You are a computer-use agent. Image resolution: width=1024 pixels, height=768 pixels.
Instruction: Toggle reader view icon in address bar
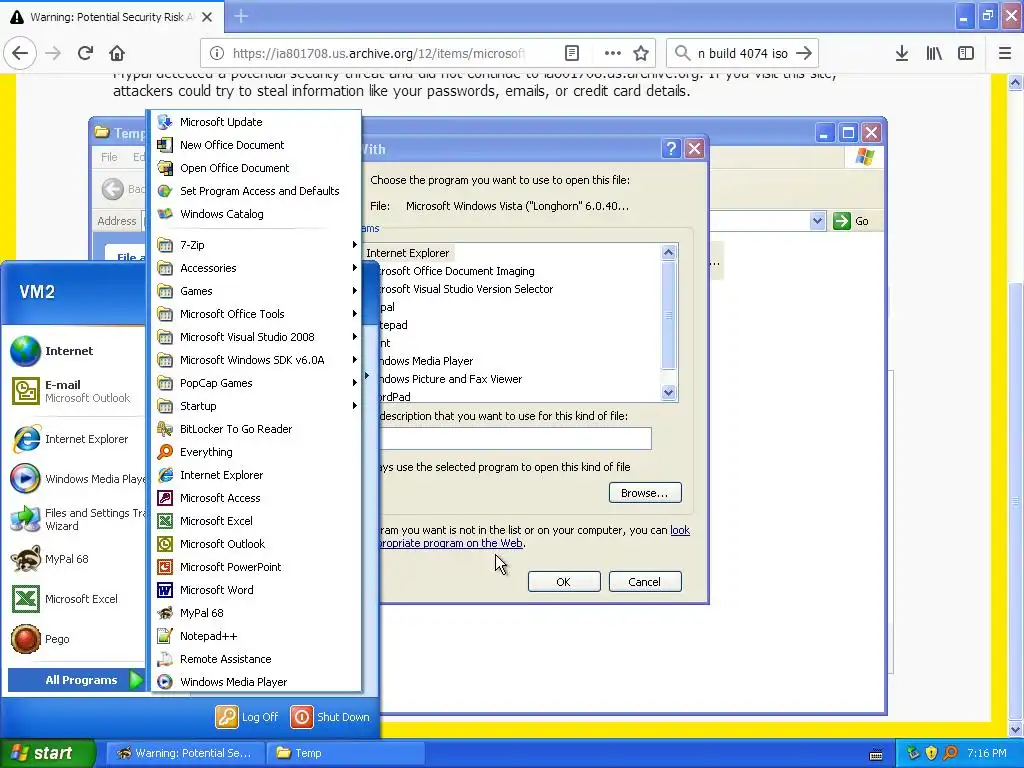[x=571, y=54]
